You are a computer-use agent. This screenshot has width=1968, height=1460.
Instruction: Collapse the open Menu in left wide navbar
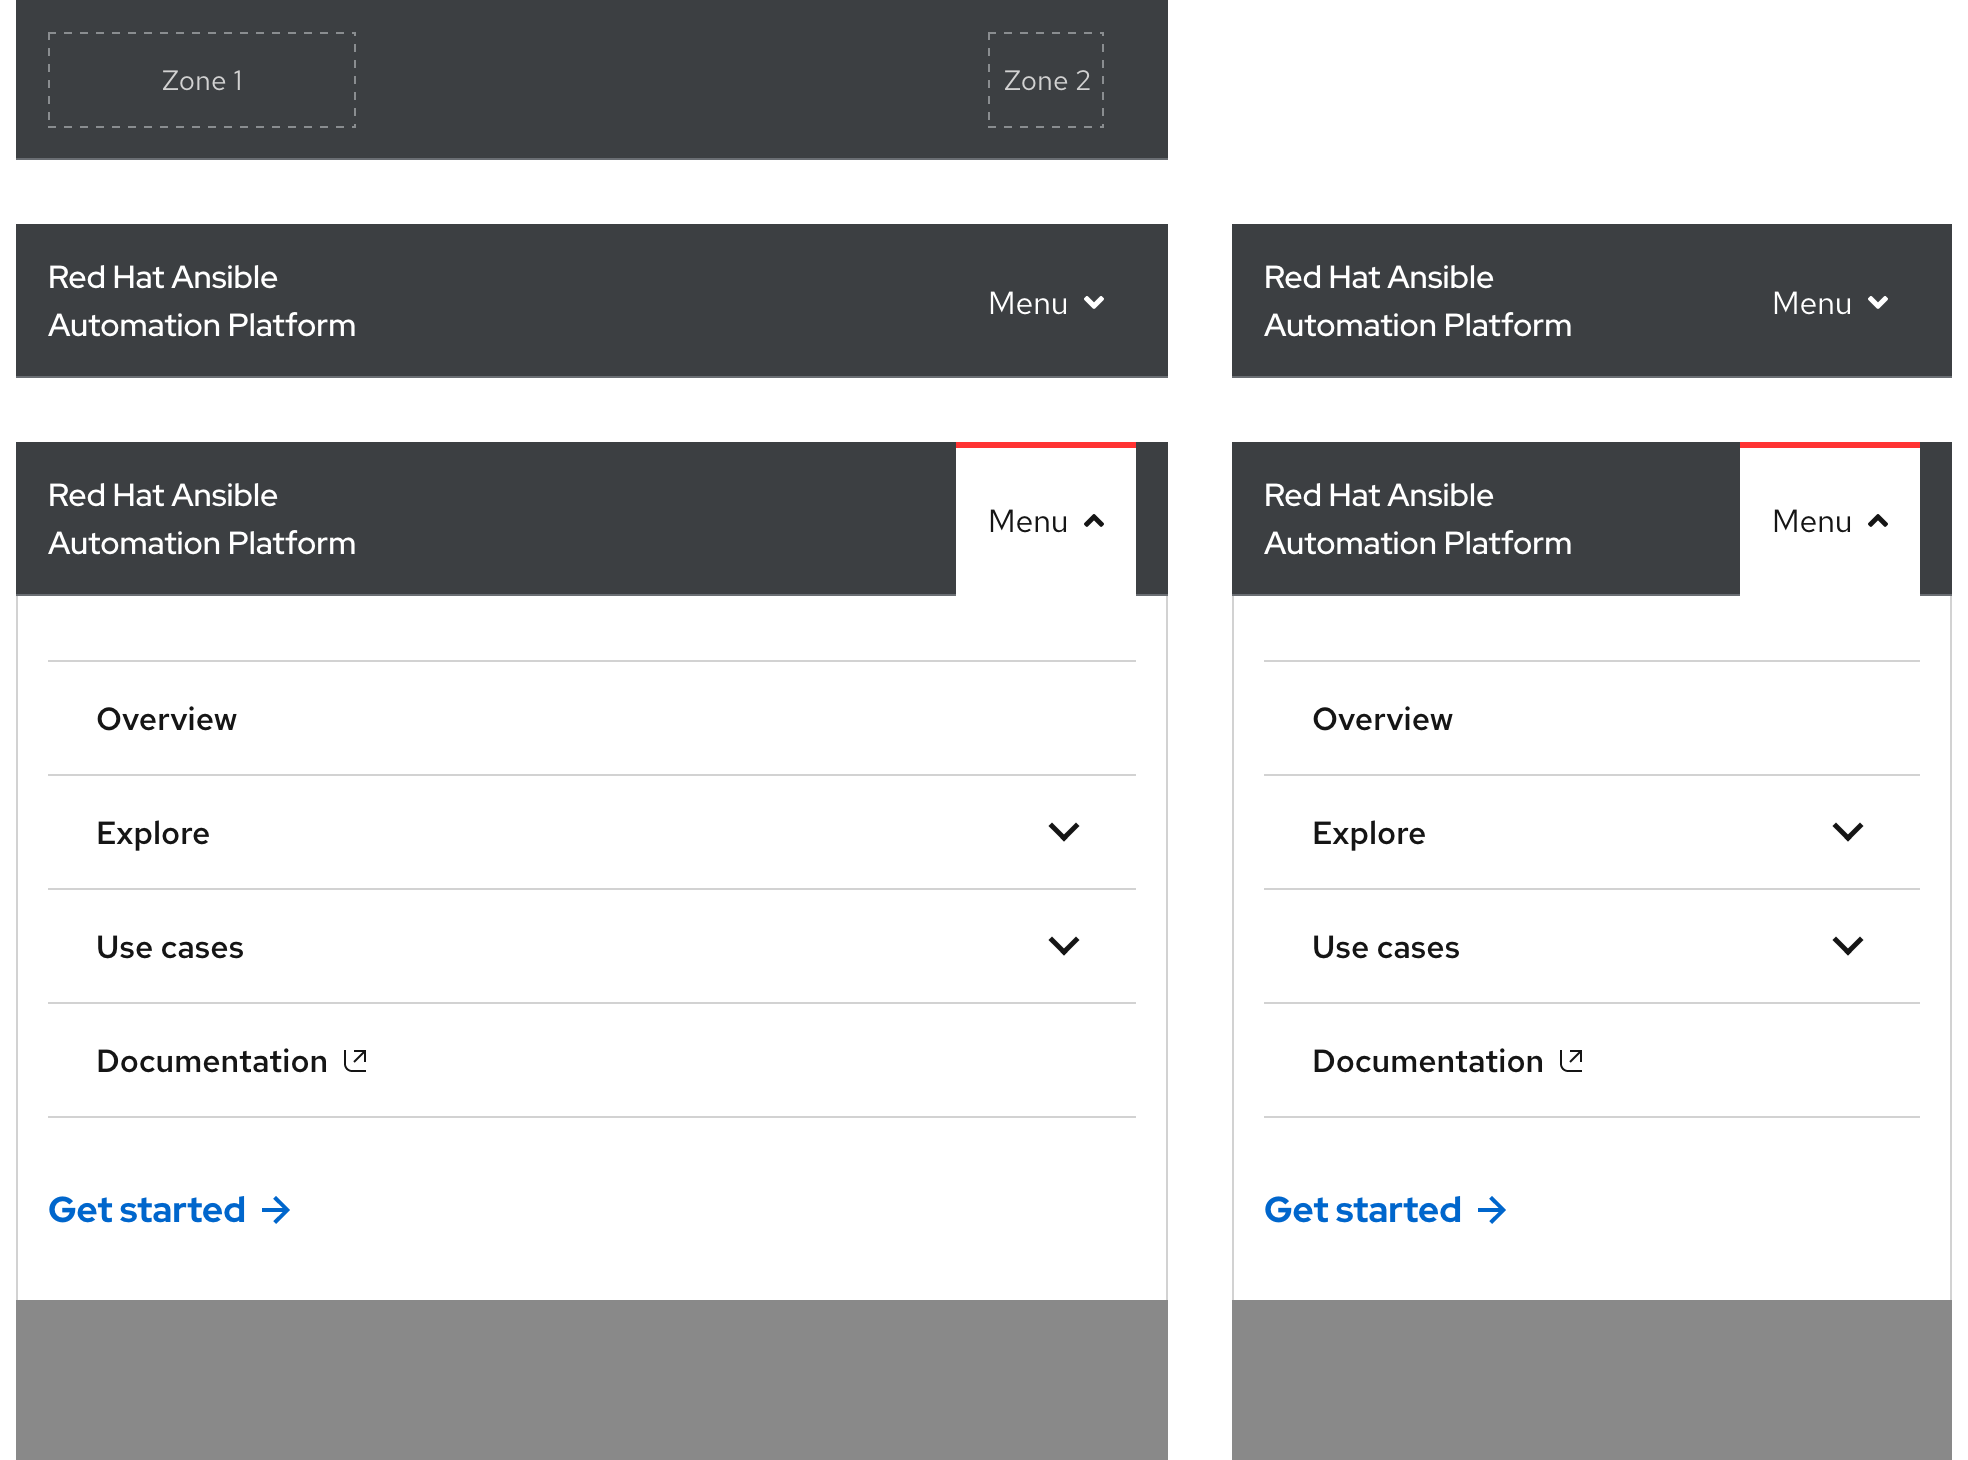point(1045,521)
